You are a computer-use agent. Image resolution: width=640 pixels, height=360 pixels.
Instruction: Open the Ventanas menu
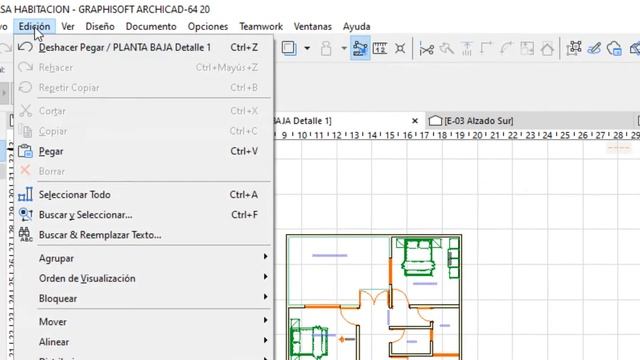(313, 27)
